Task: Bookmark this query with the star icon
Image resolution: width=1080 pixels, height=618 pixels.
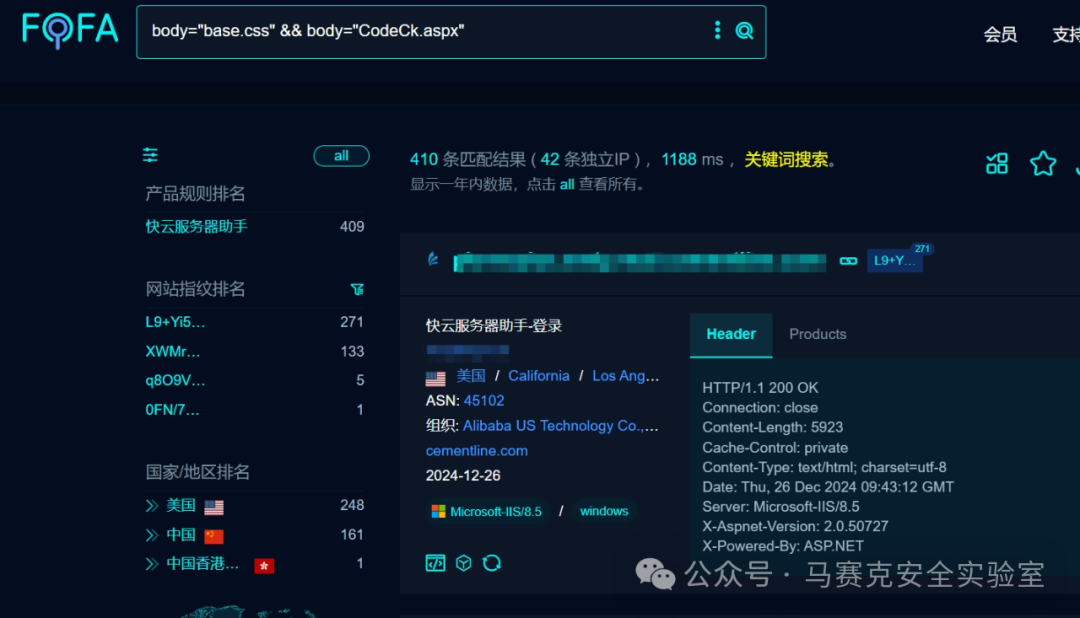Action: tap(1043, 163)
